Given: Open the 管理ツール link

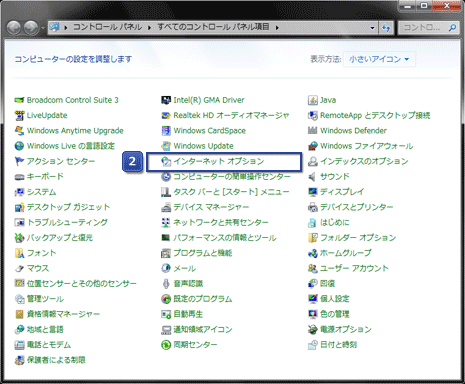Looking at the screenshot, I should tap(45, 299).
